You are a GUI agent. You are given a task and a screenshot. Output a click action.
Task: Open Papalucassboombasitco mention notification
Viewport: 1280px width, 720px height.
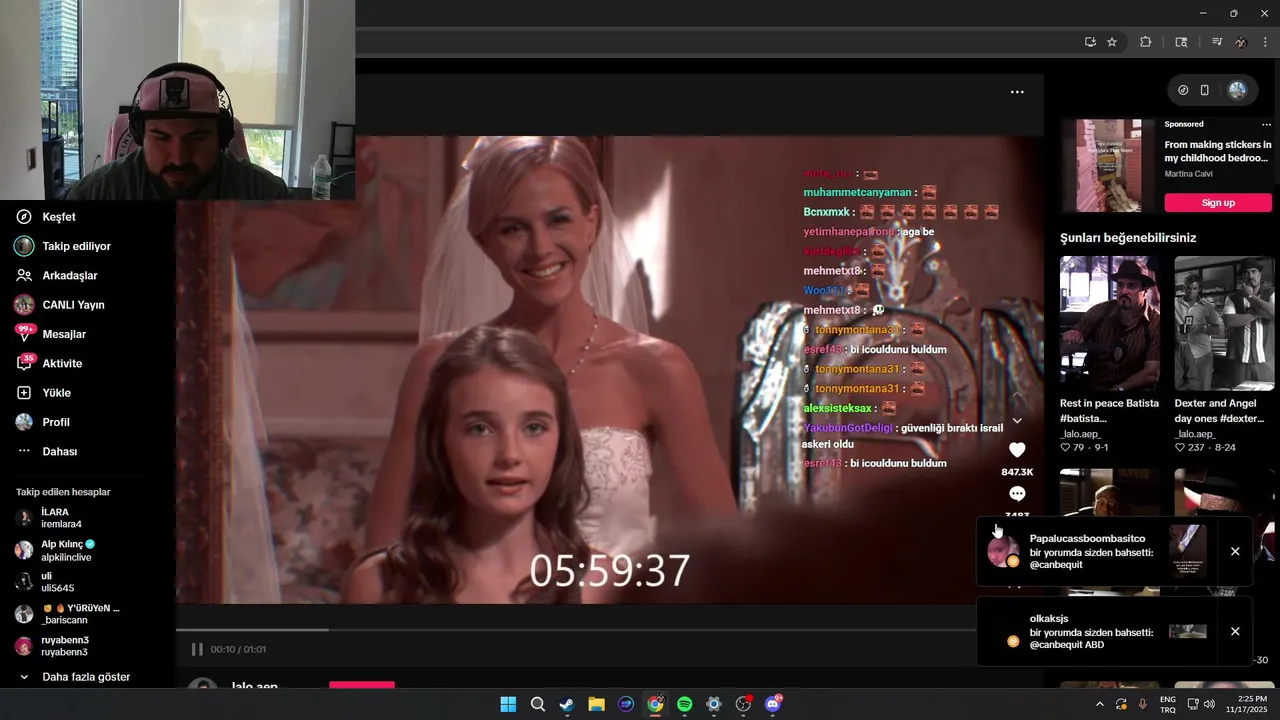pos(1097,551)
